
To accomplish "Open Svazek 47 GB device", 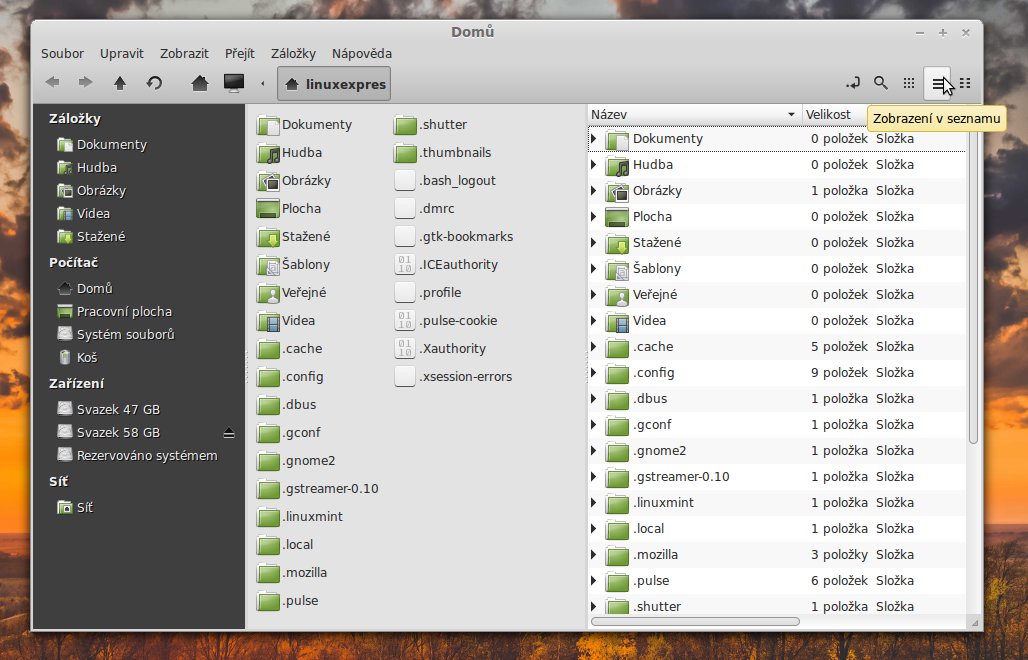I will (109, 410).
